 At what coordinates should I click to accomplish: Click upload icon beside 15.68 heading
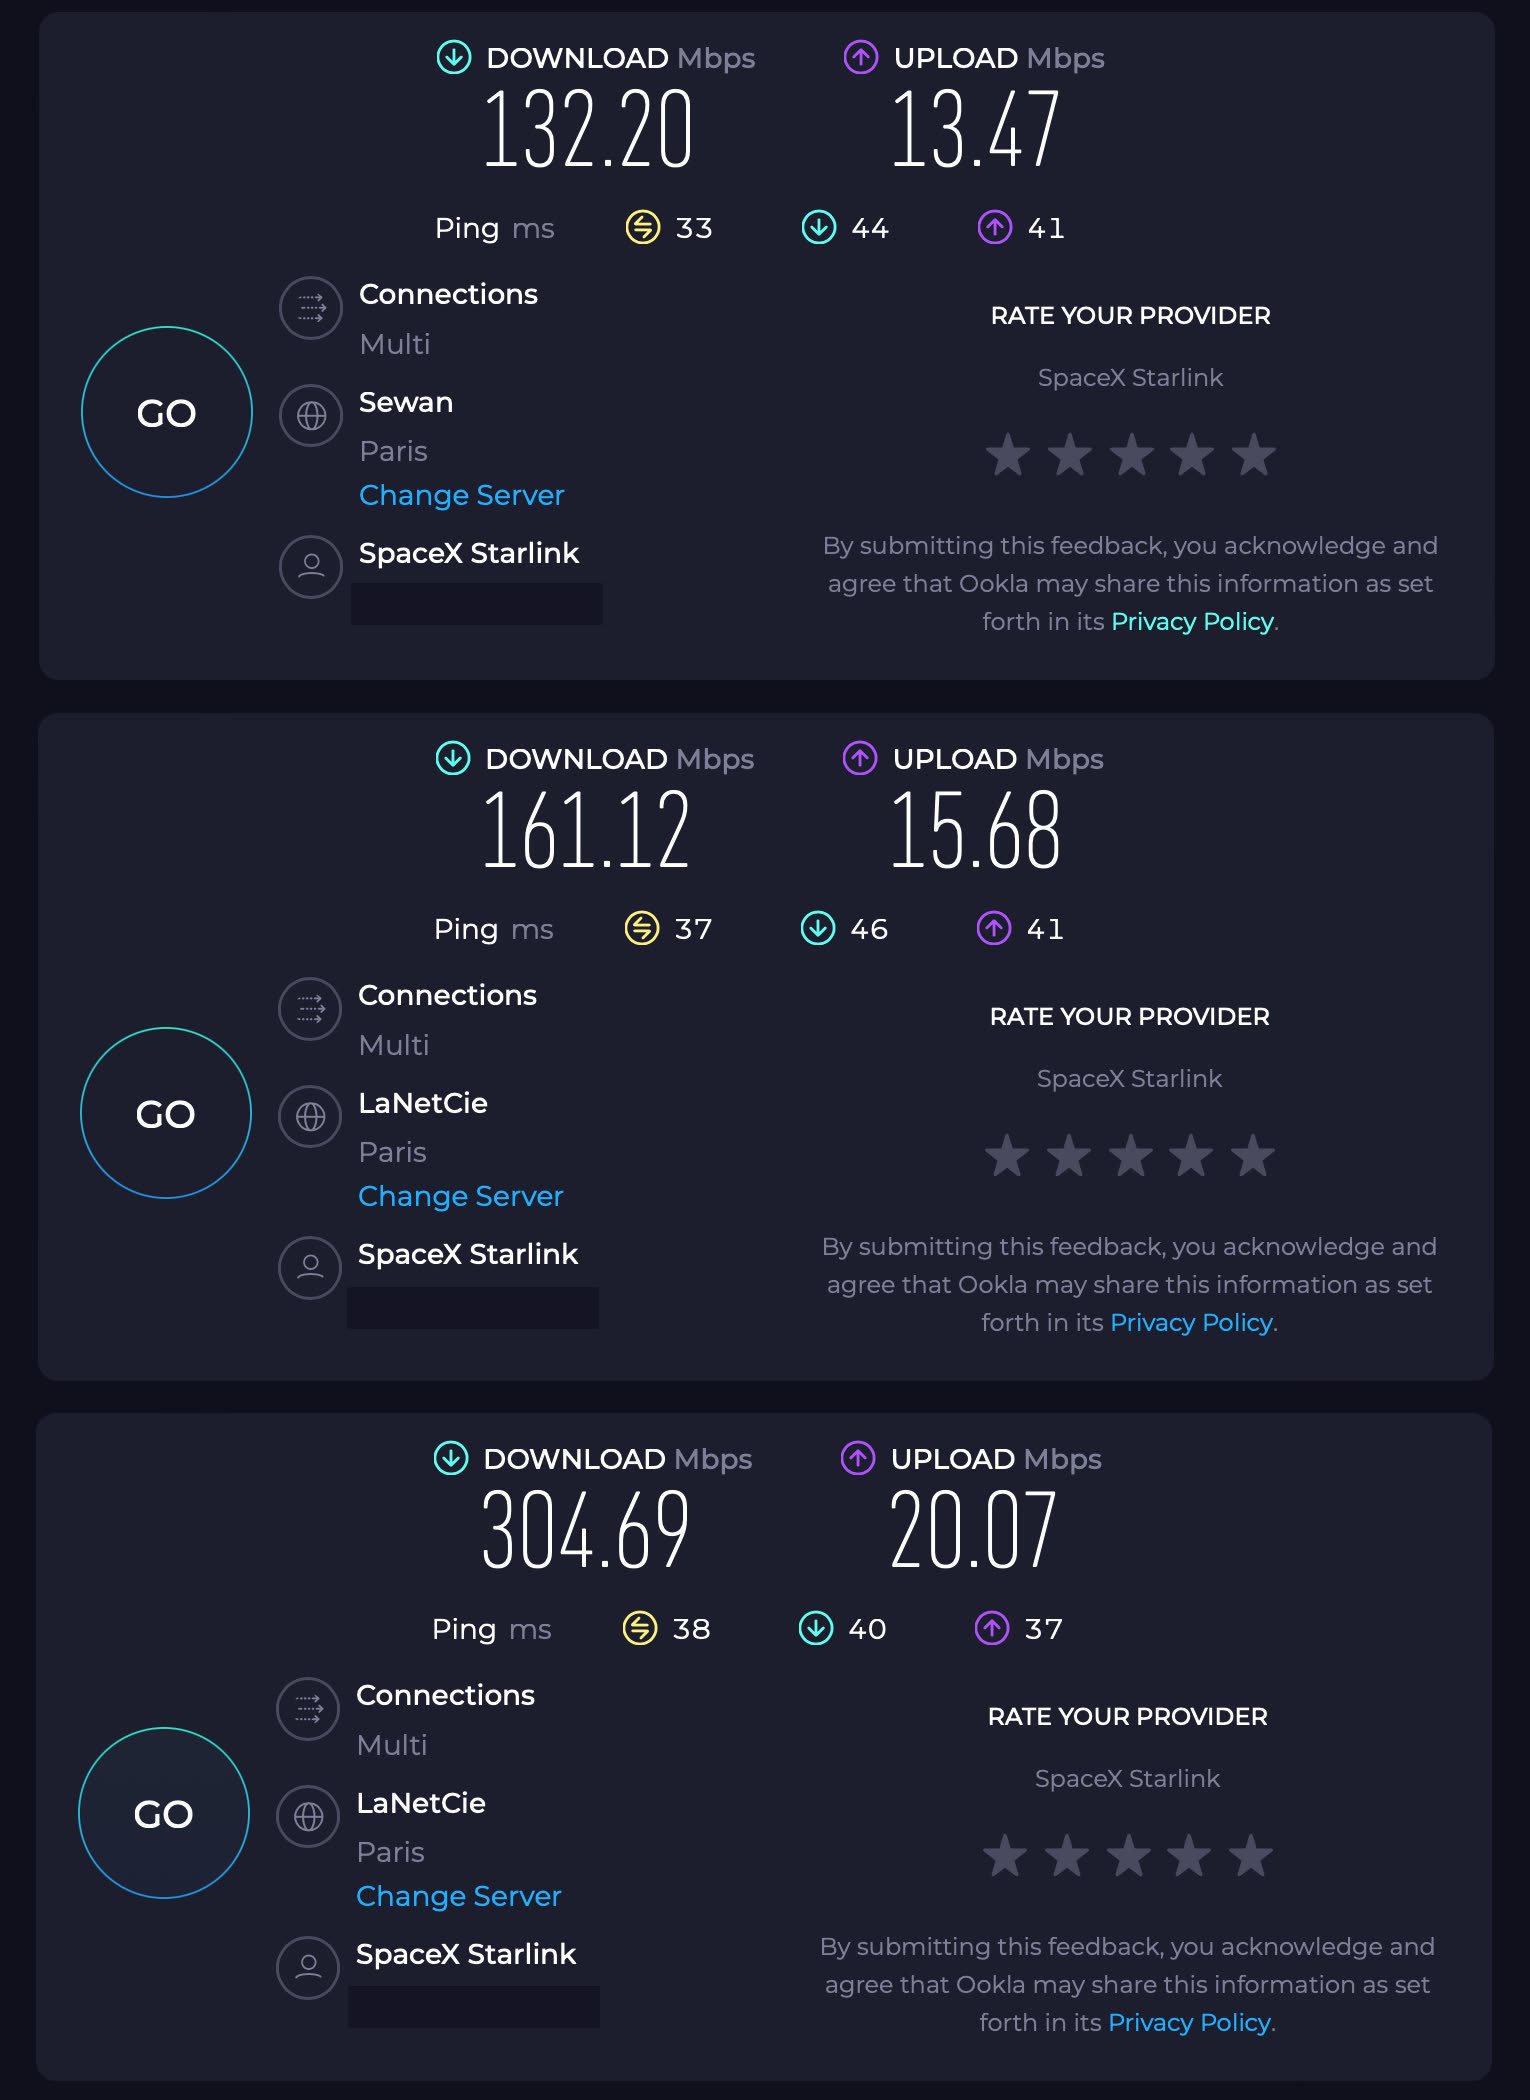tap(860, 758)
